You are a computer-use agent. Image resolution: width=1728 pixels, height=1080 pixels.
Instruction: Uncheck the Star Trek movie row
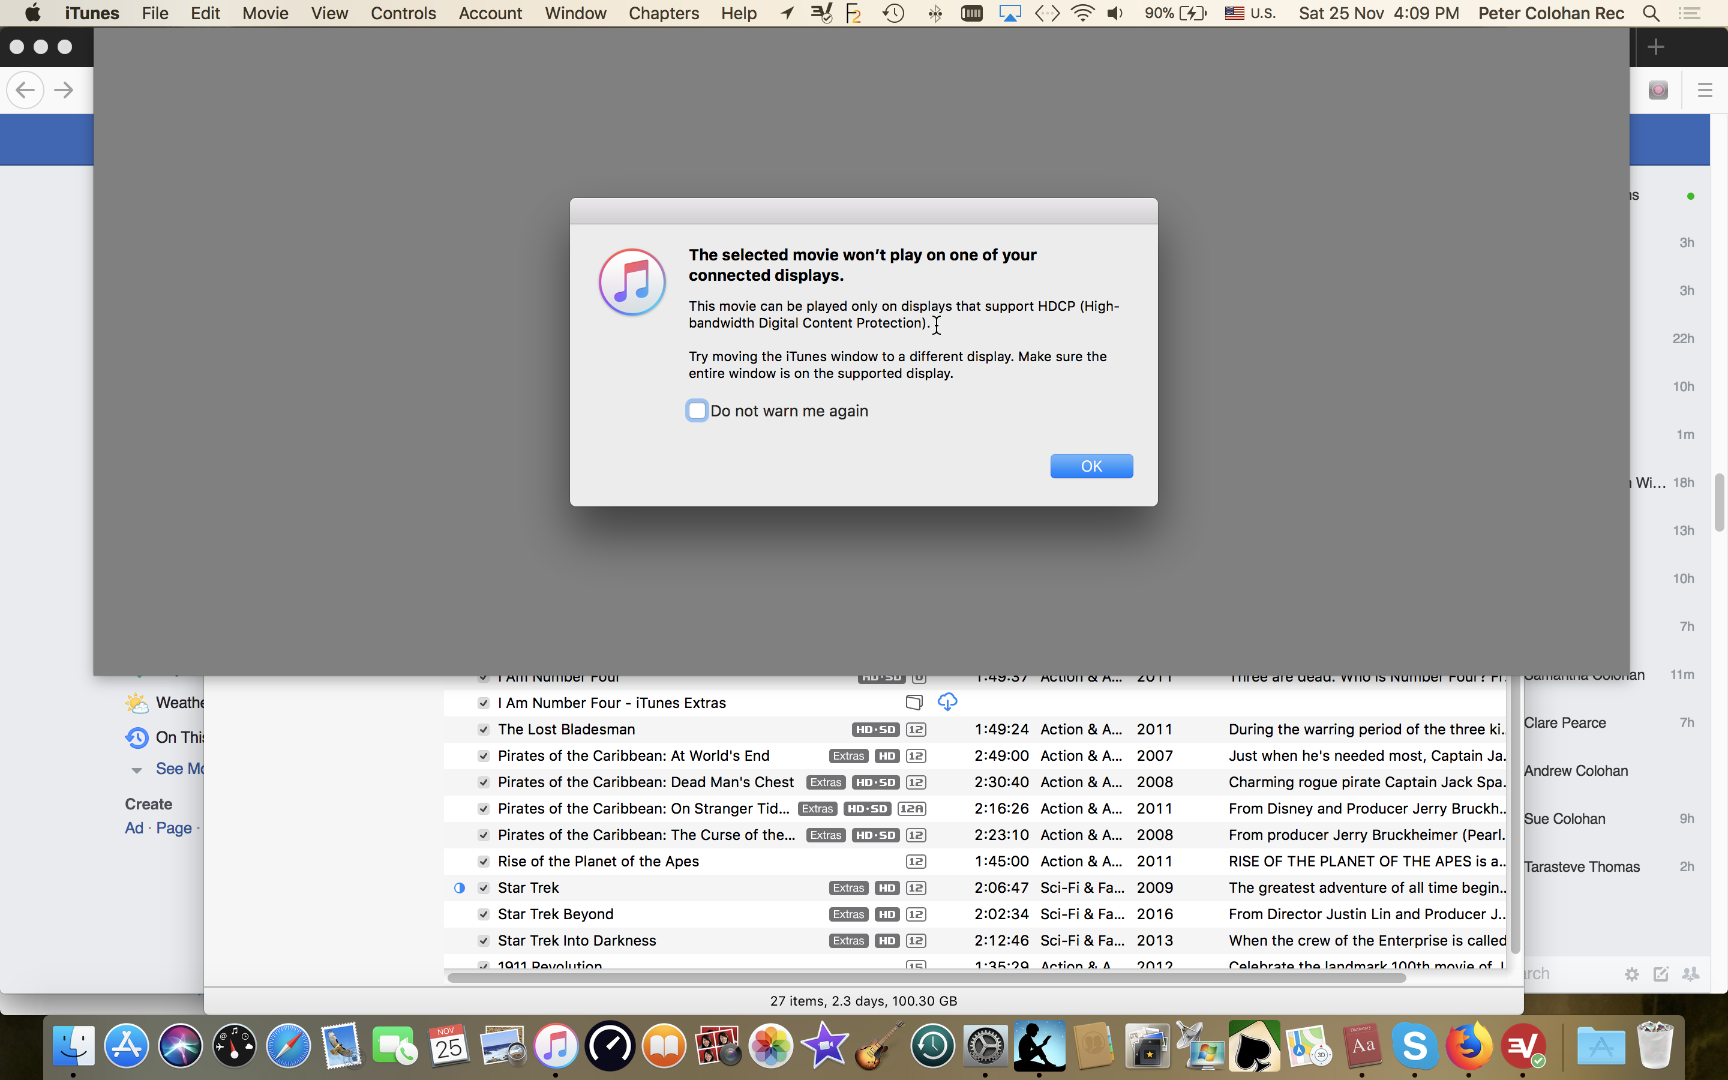click(483, 888)
